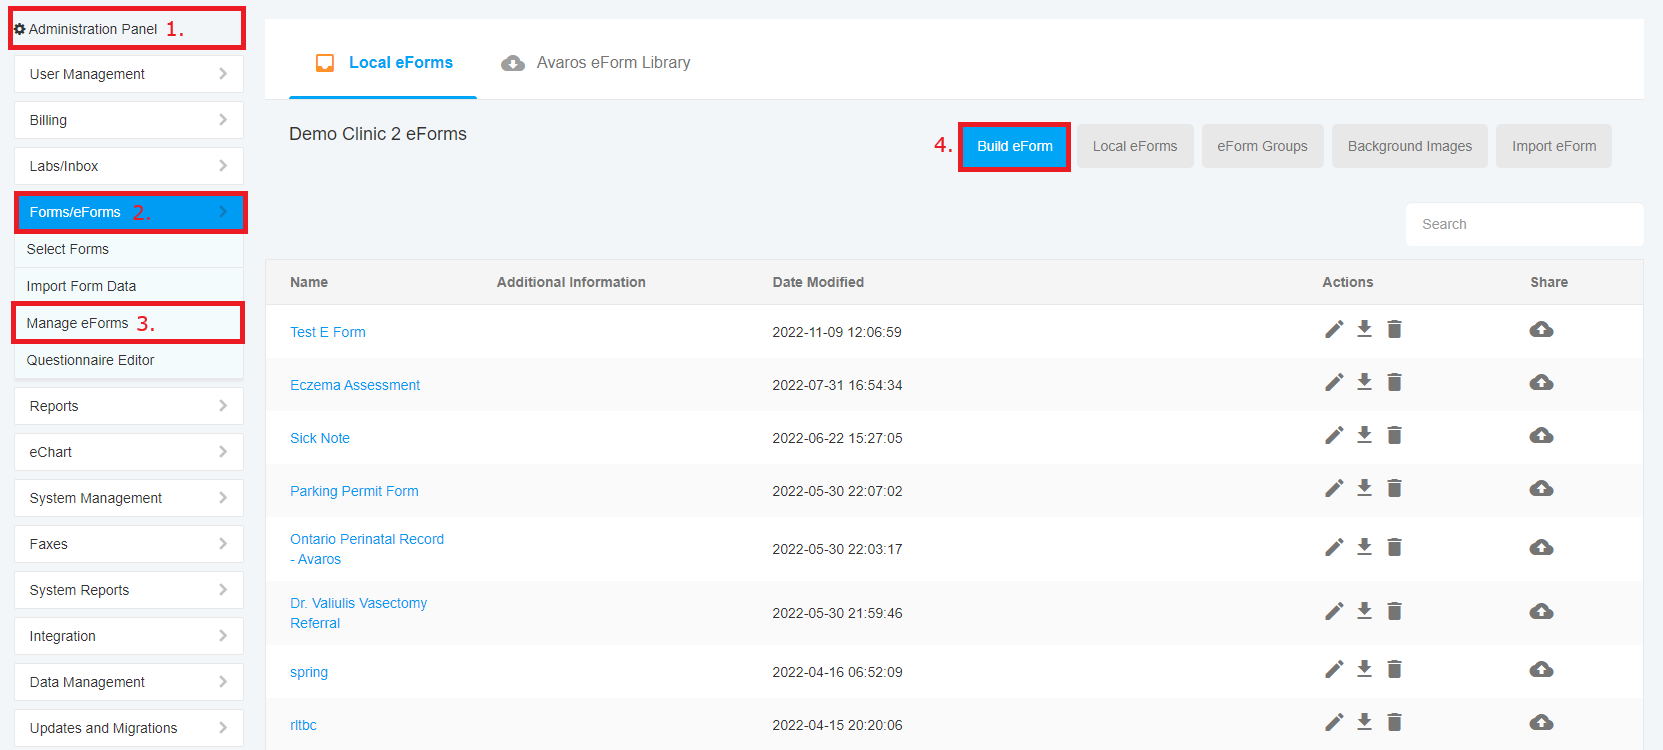The width and height of the screenshot is (1663, 750).
Task: Download the Sick Note eForm
Action: 1364,435
